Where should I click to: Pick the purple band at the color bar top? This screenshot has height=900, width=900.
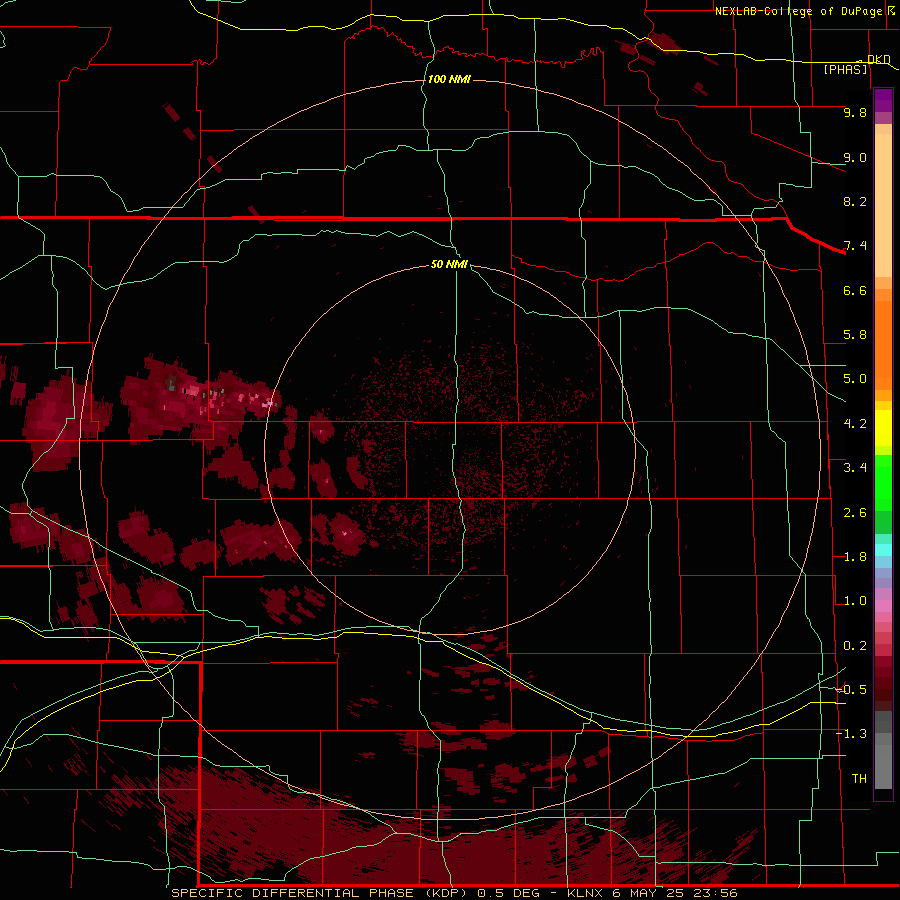(x=883, y=100)
